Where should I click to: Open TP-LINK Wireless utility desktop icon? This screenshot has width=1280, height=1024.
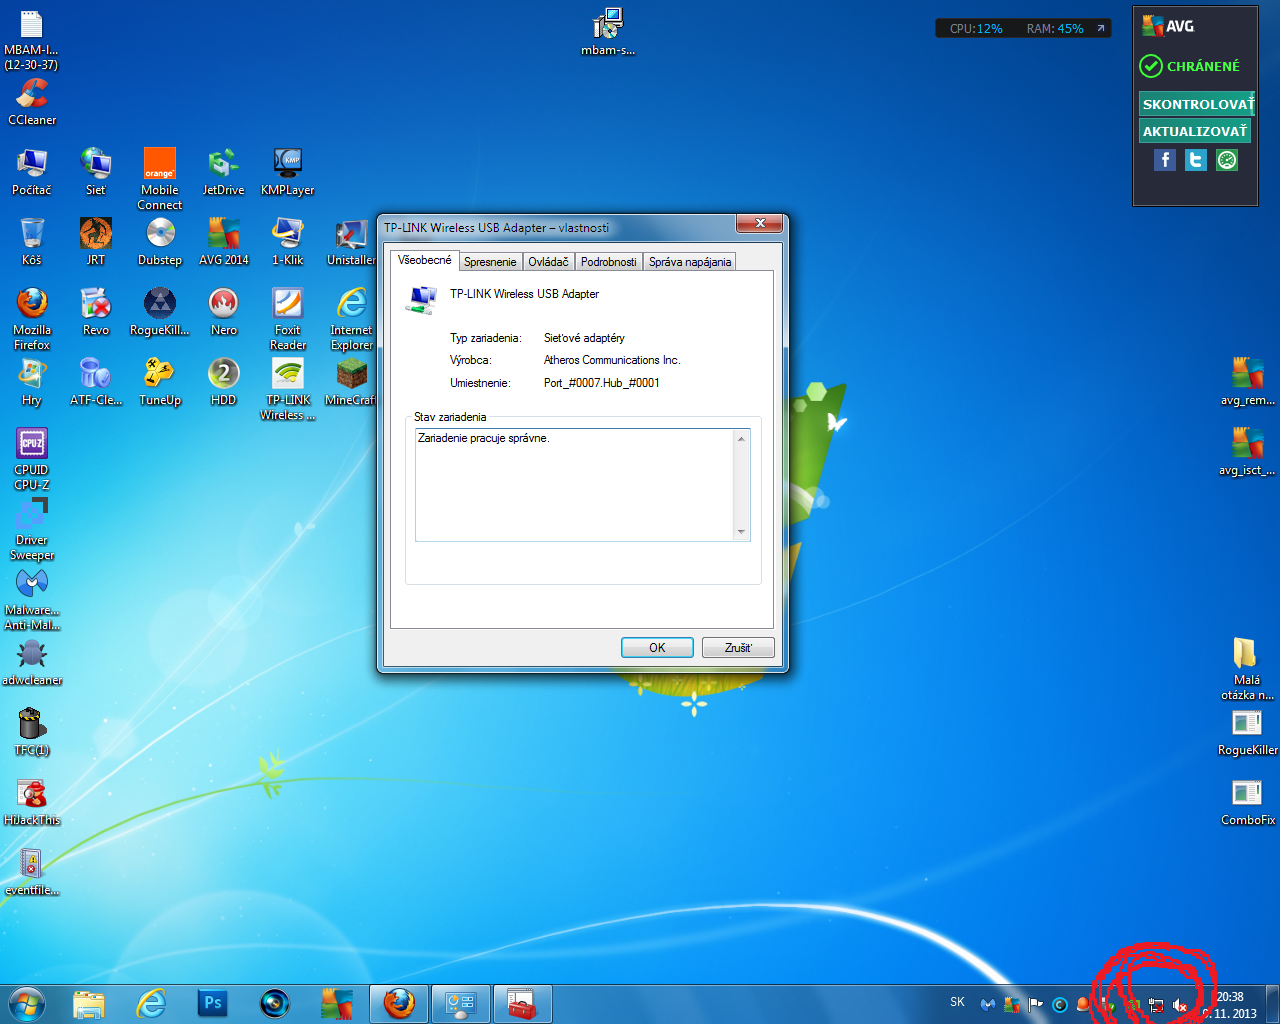click(288, 388)
